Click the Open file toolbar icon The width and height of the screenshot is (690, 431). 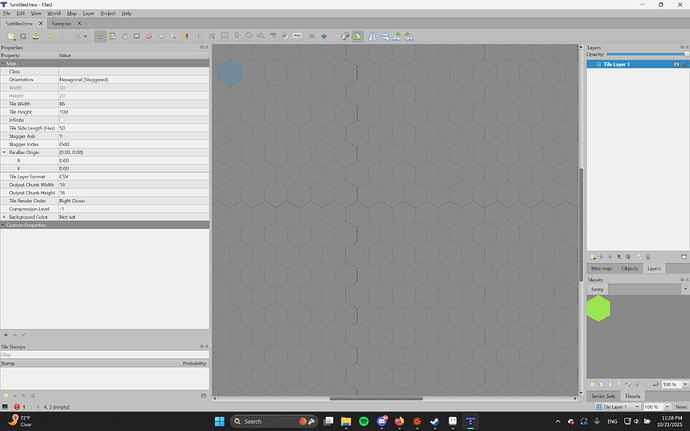tap(23, 37)
